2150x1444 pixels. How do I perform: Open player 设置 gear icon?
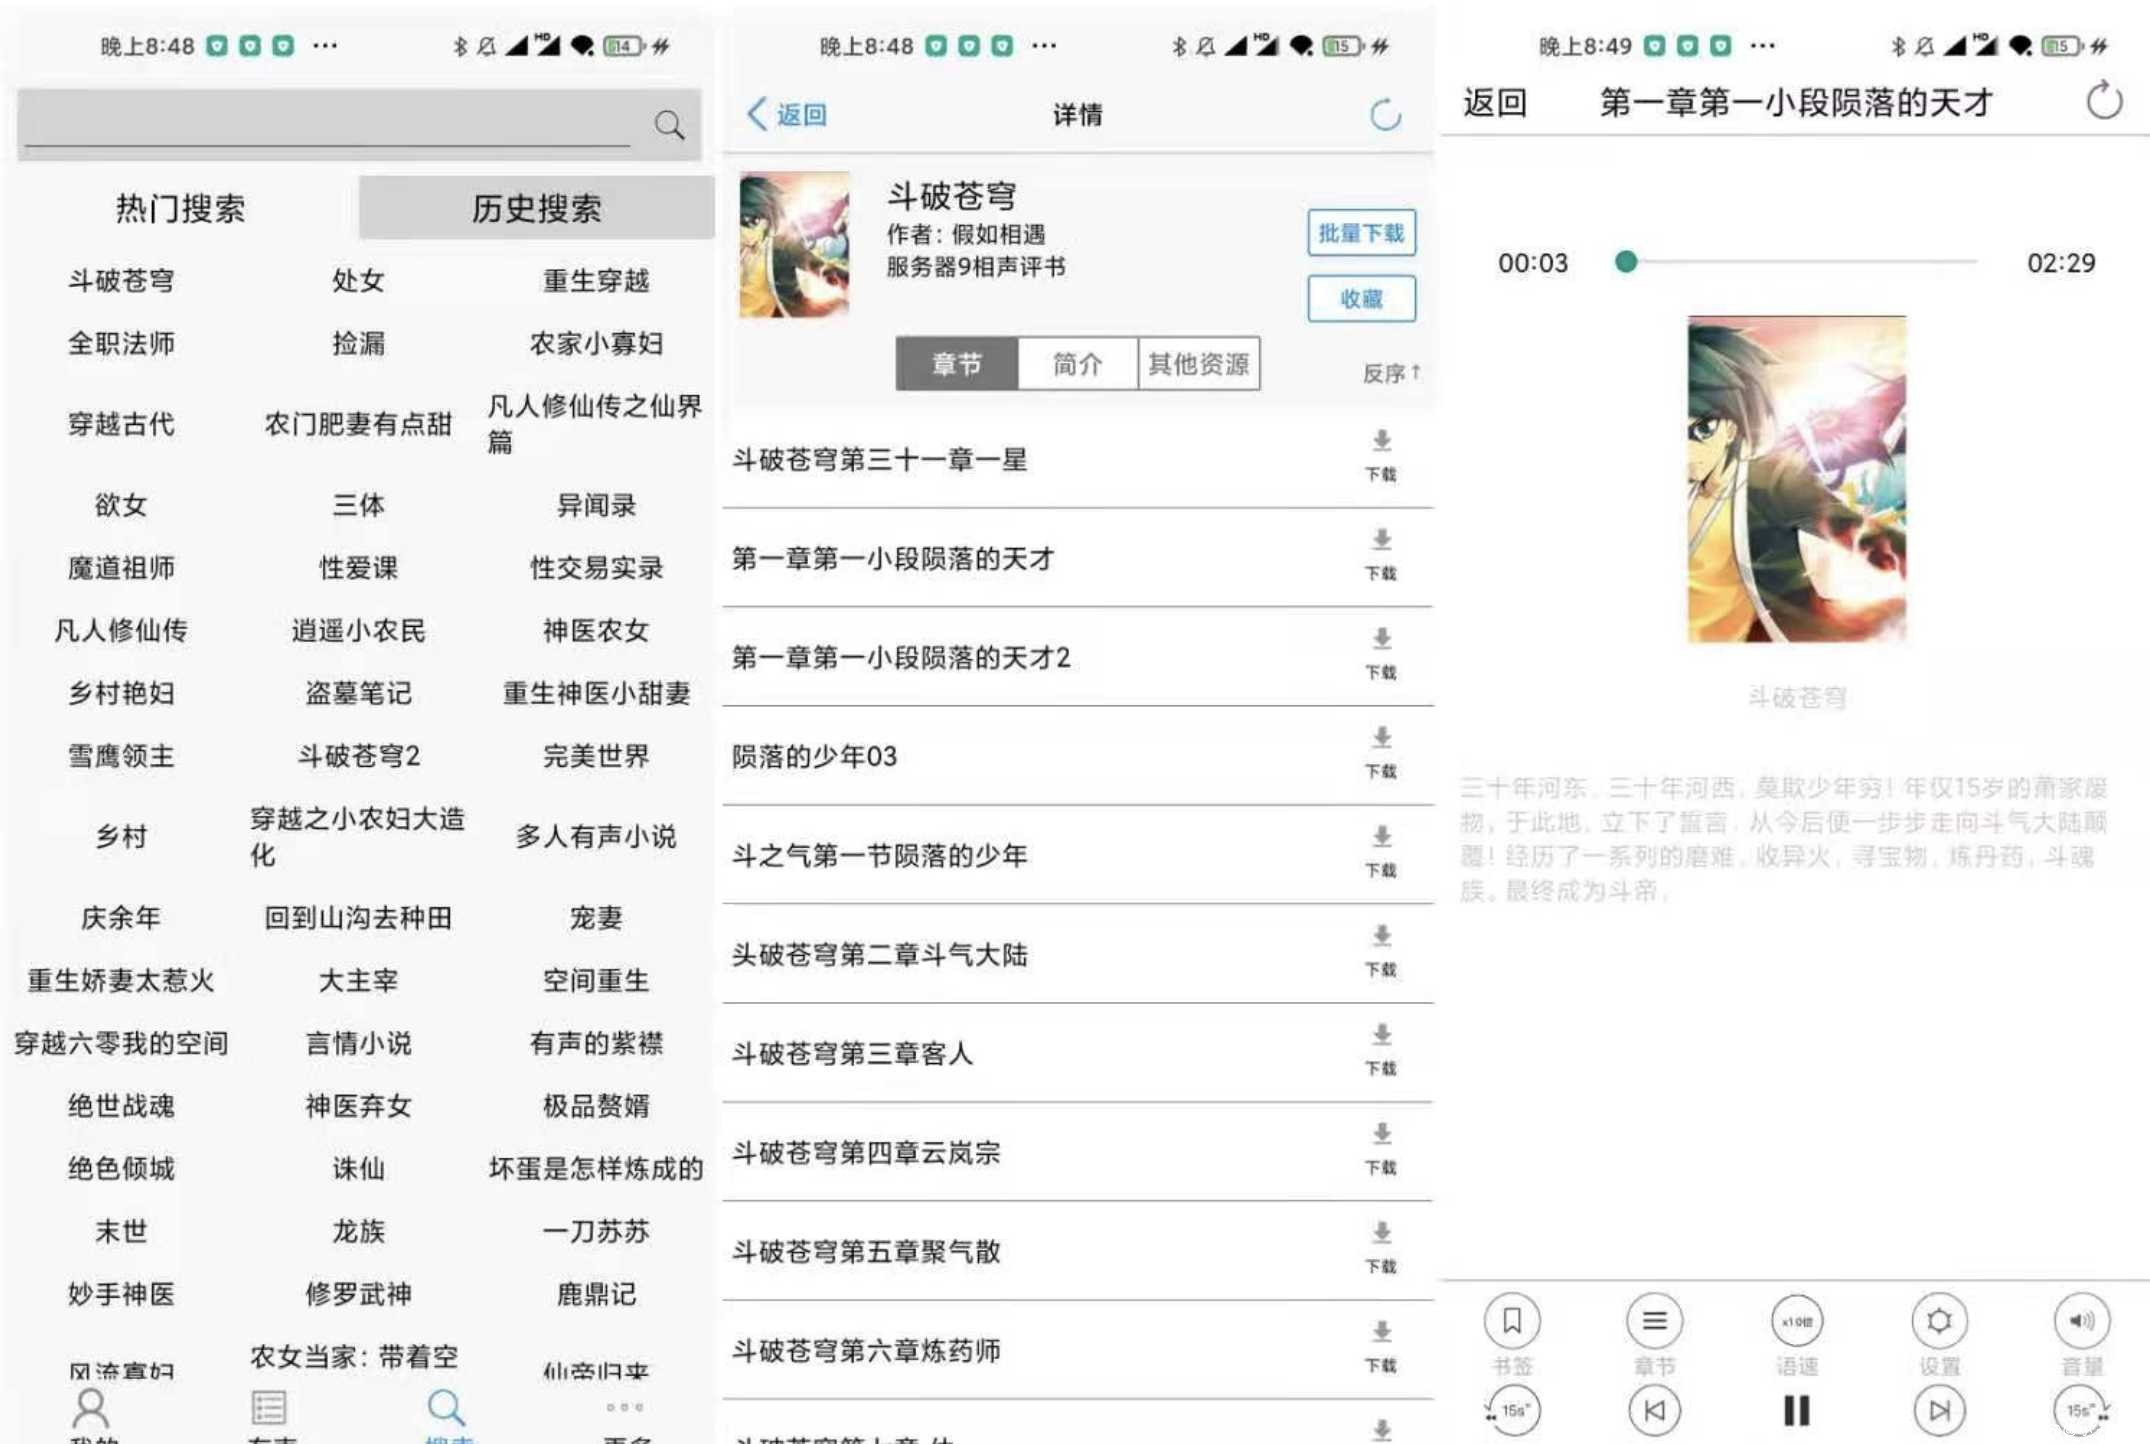click(1939, 1321)
